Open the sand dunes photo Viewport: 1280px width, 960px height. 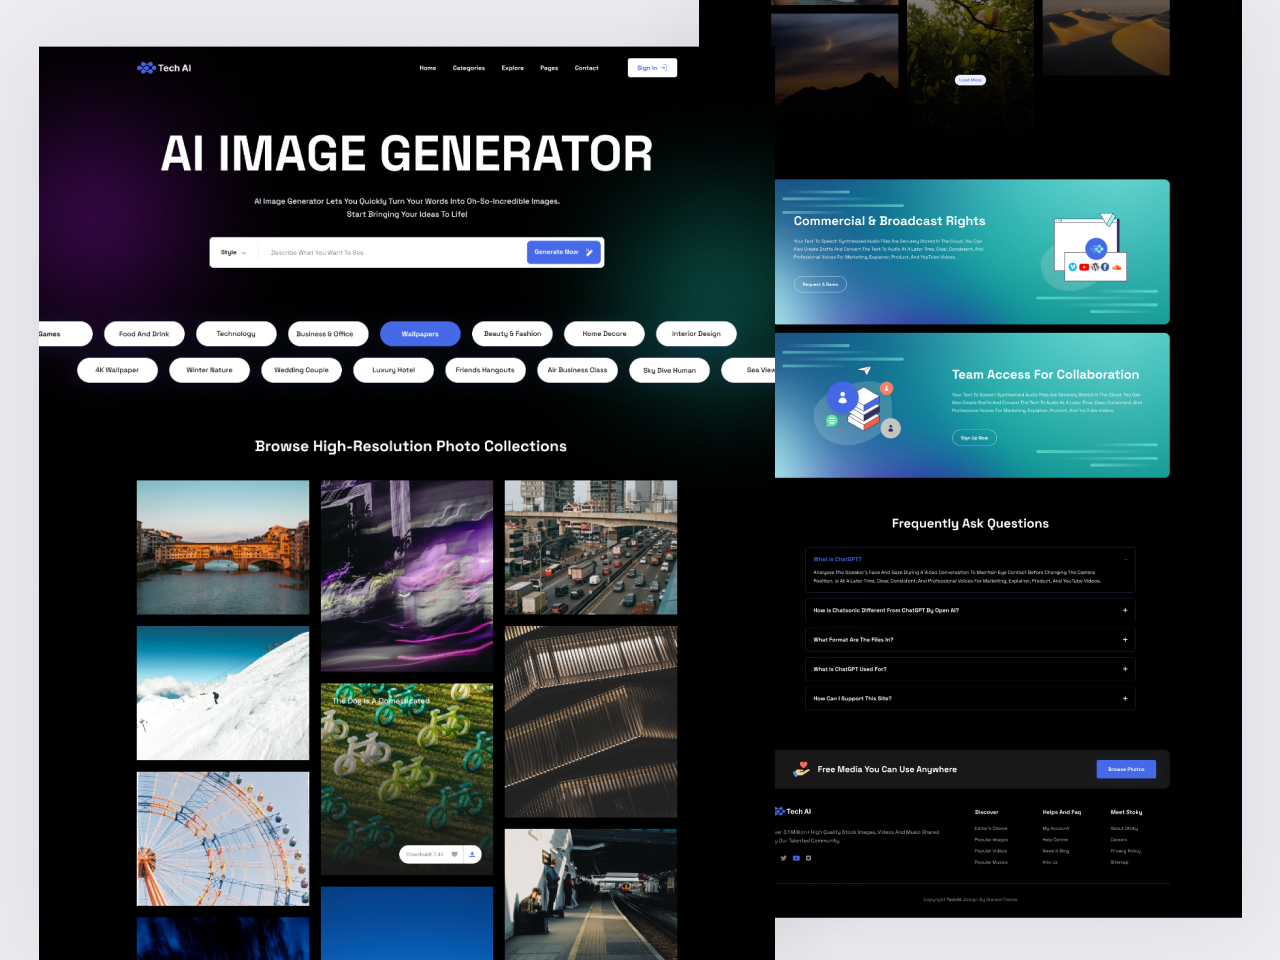(x=1106, y=38)
